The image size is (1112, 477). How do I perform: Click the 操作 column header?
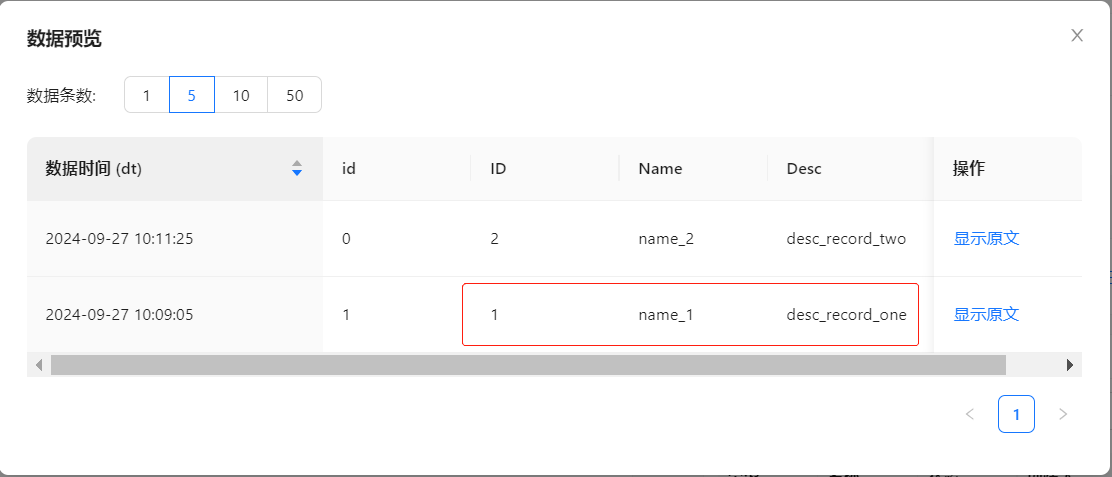pos(969,169)
